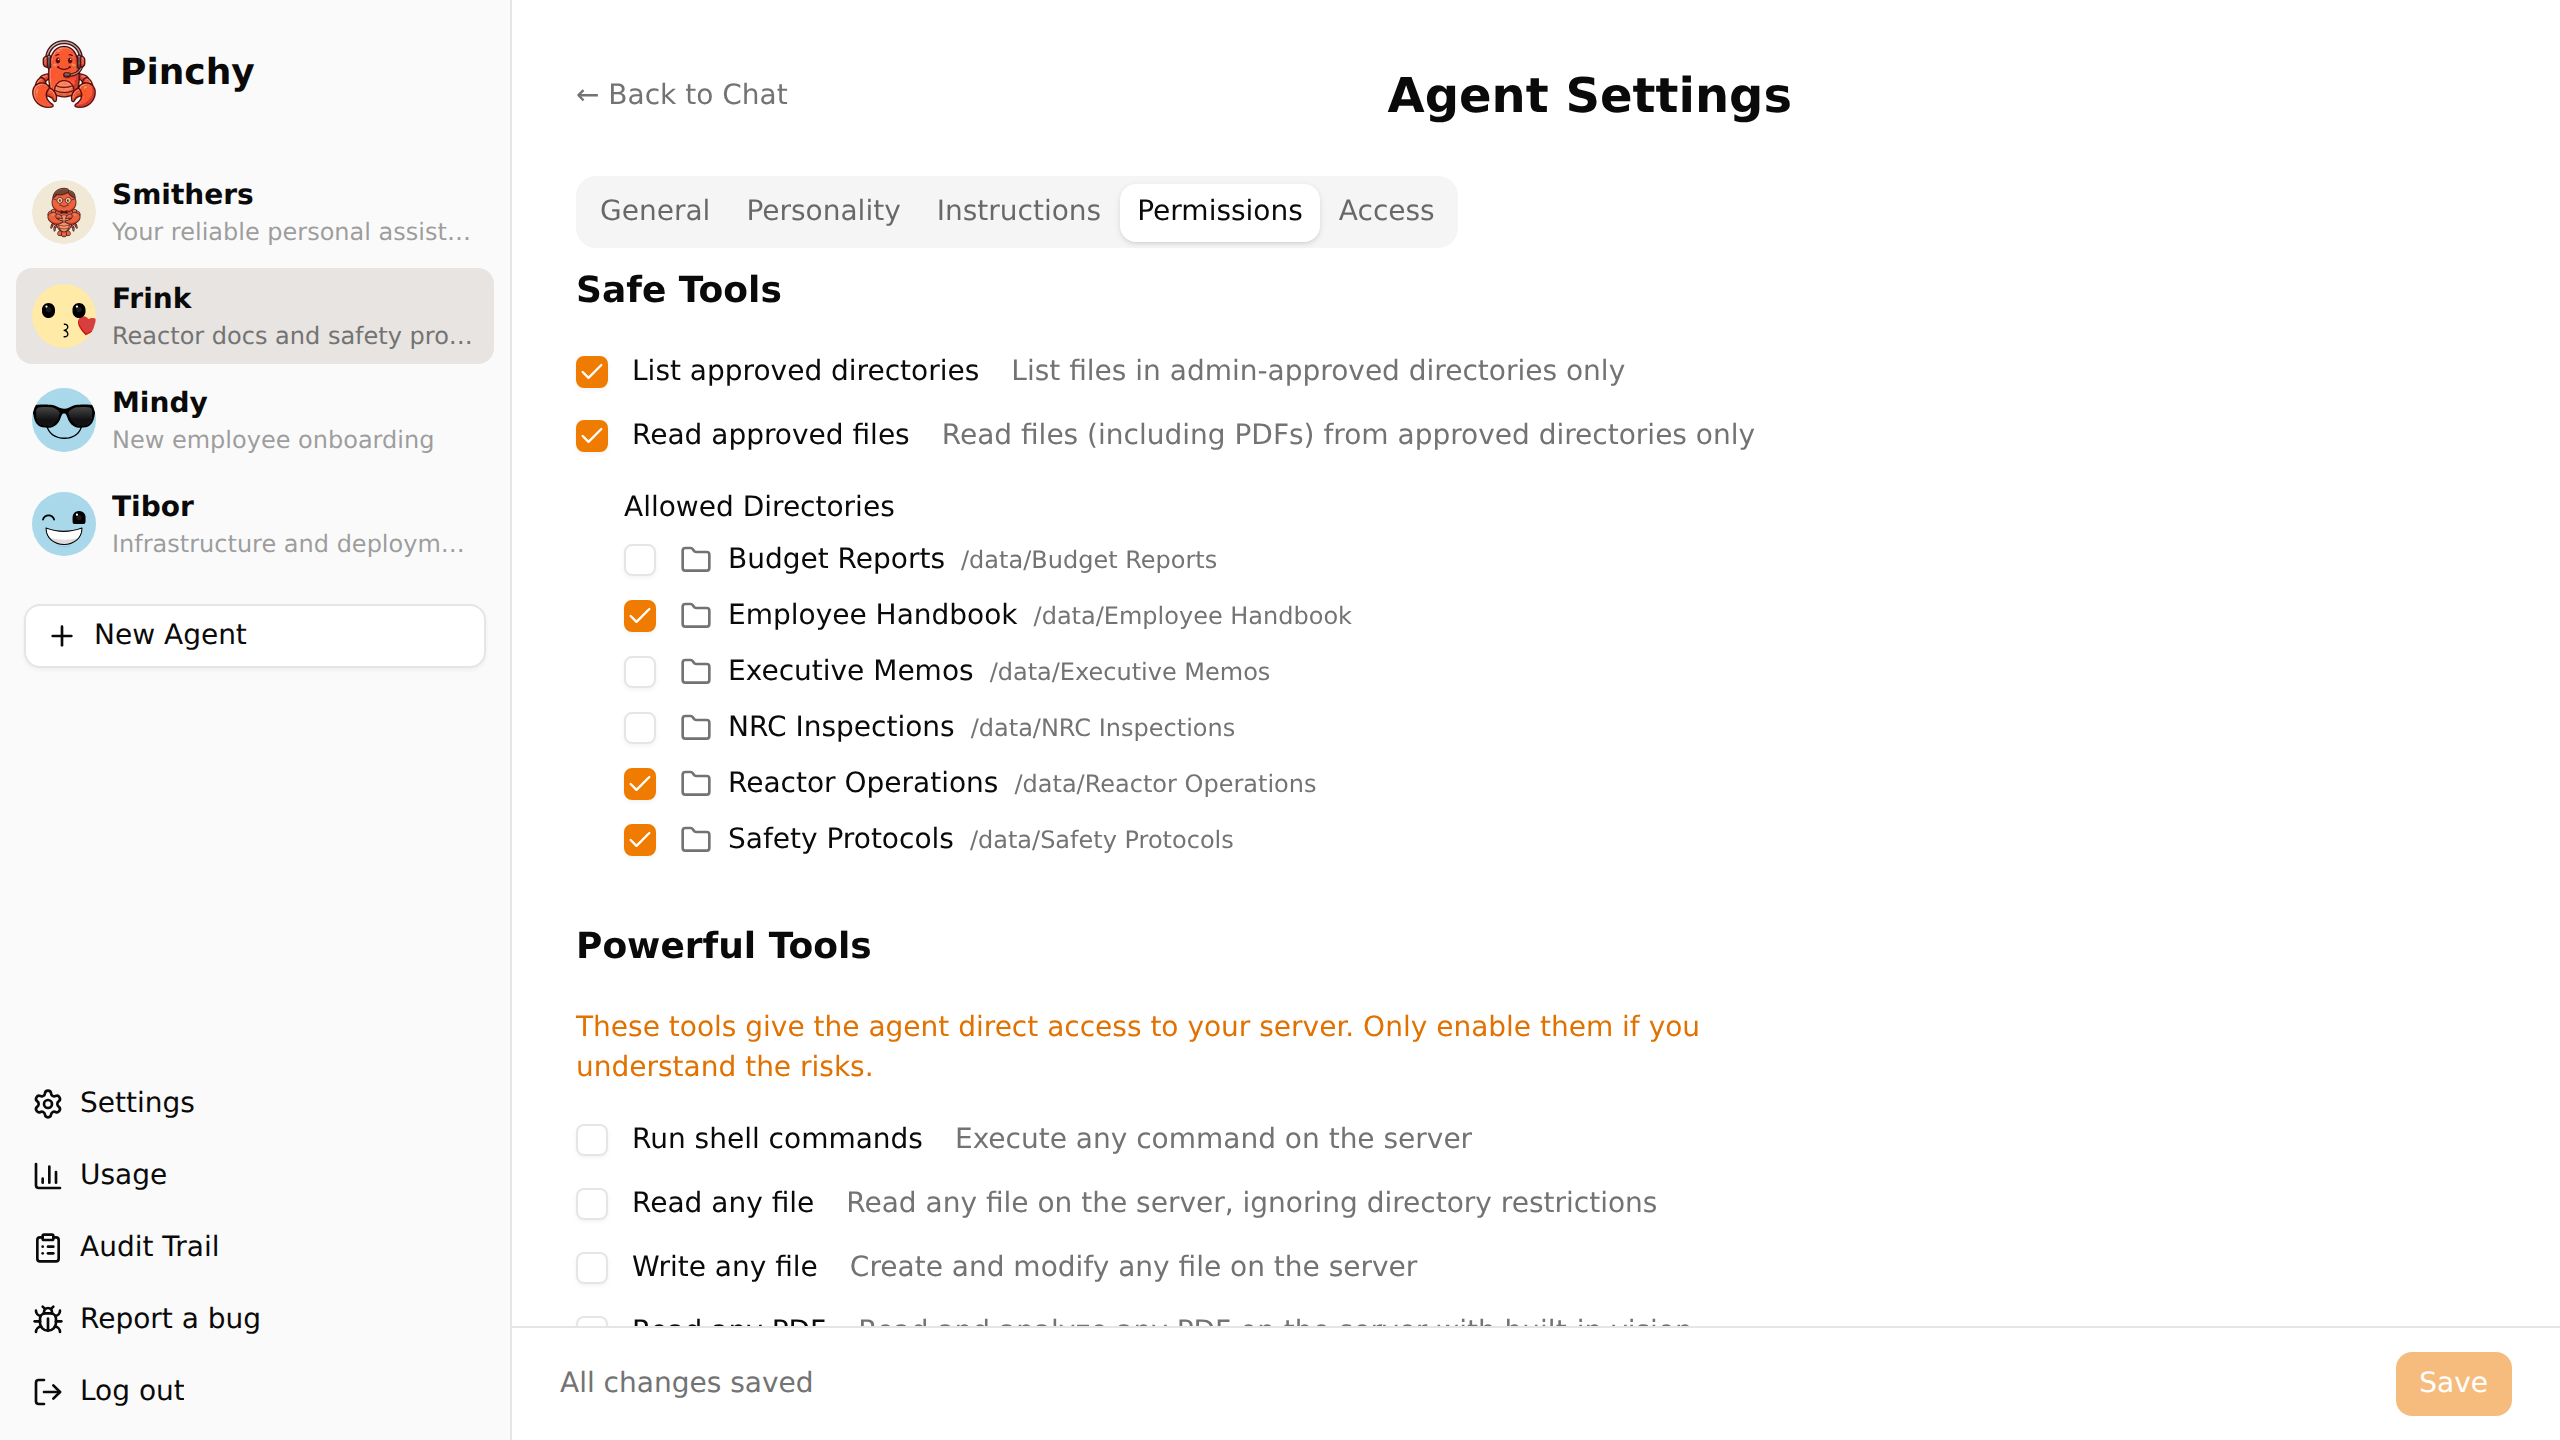
Task: Click the Budget Reports folder icon
Action: (x=694, y=560)
